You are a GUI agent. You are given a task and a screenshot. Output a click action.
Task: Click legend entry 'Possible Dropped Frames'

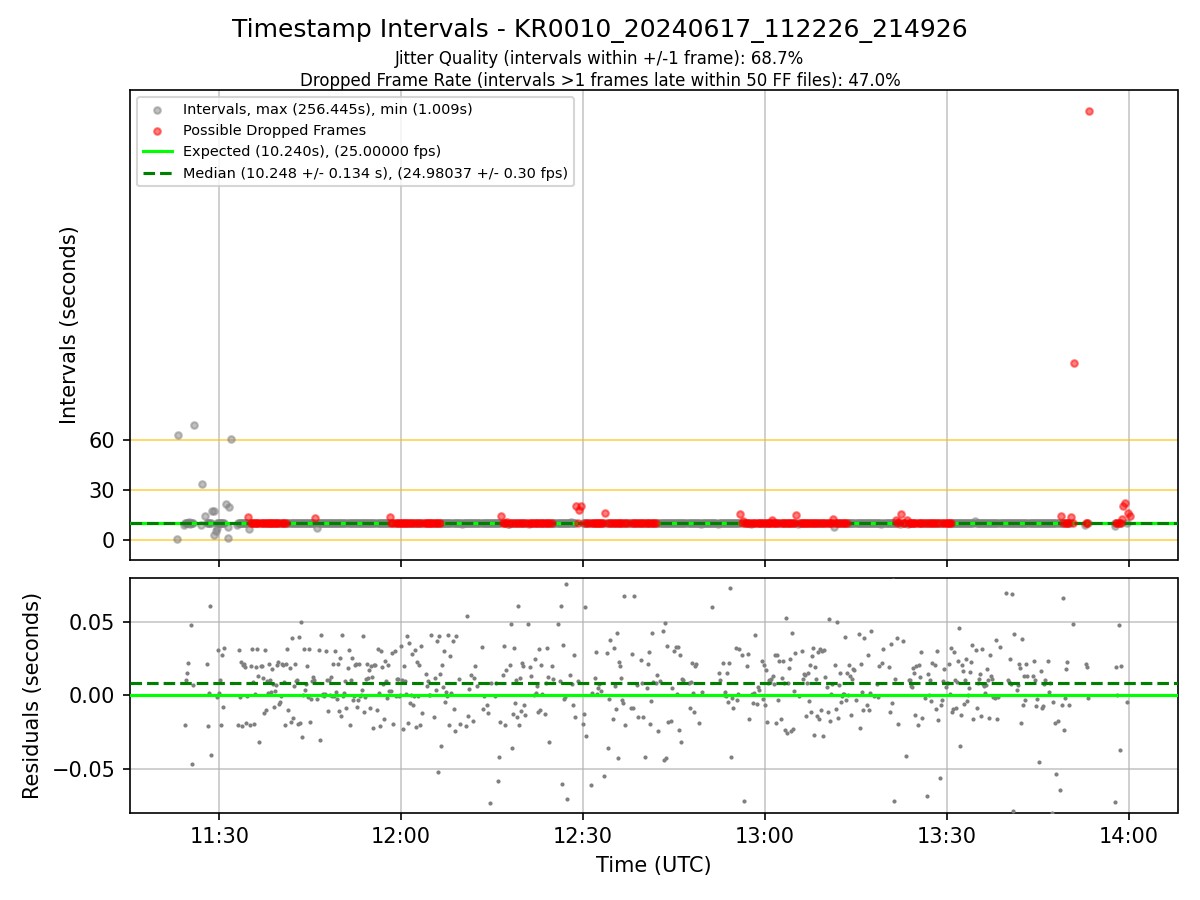(x=274, y=130)
